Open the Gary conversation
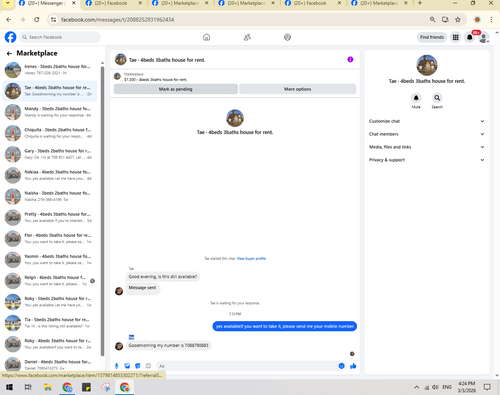The height and width of the screenshot is (395, 500). (50, 154)
